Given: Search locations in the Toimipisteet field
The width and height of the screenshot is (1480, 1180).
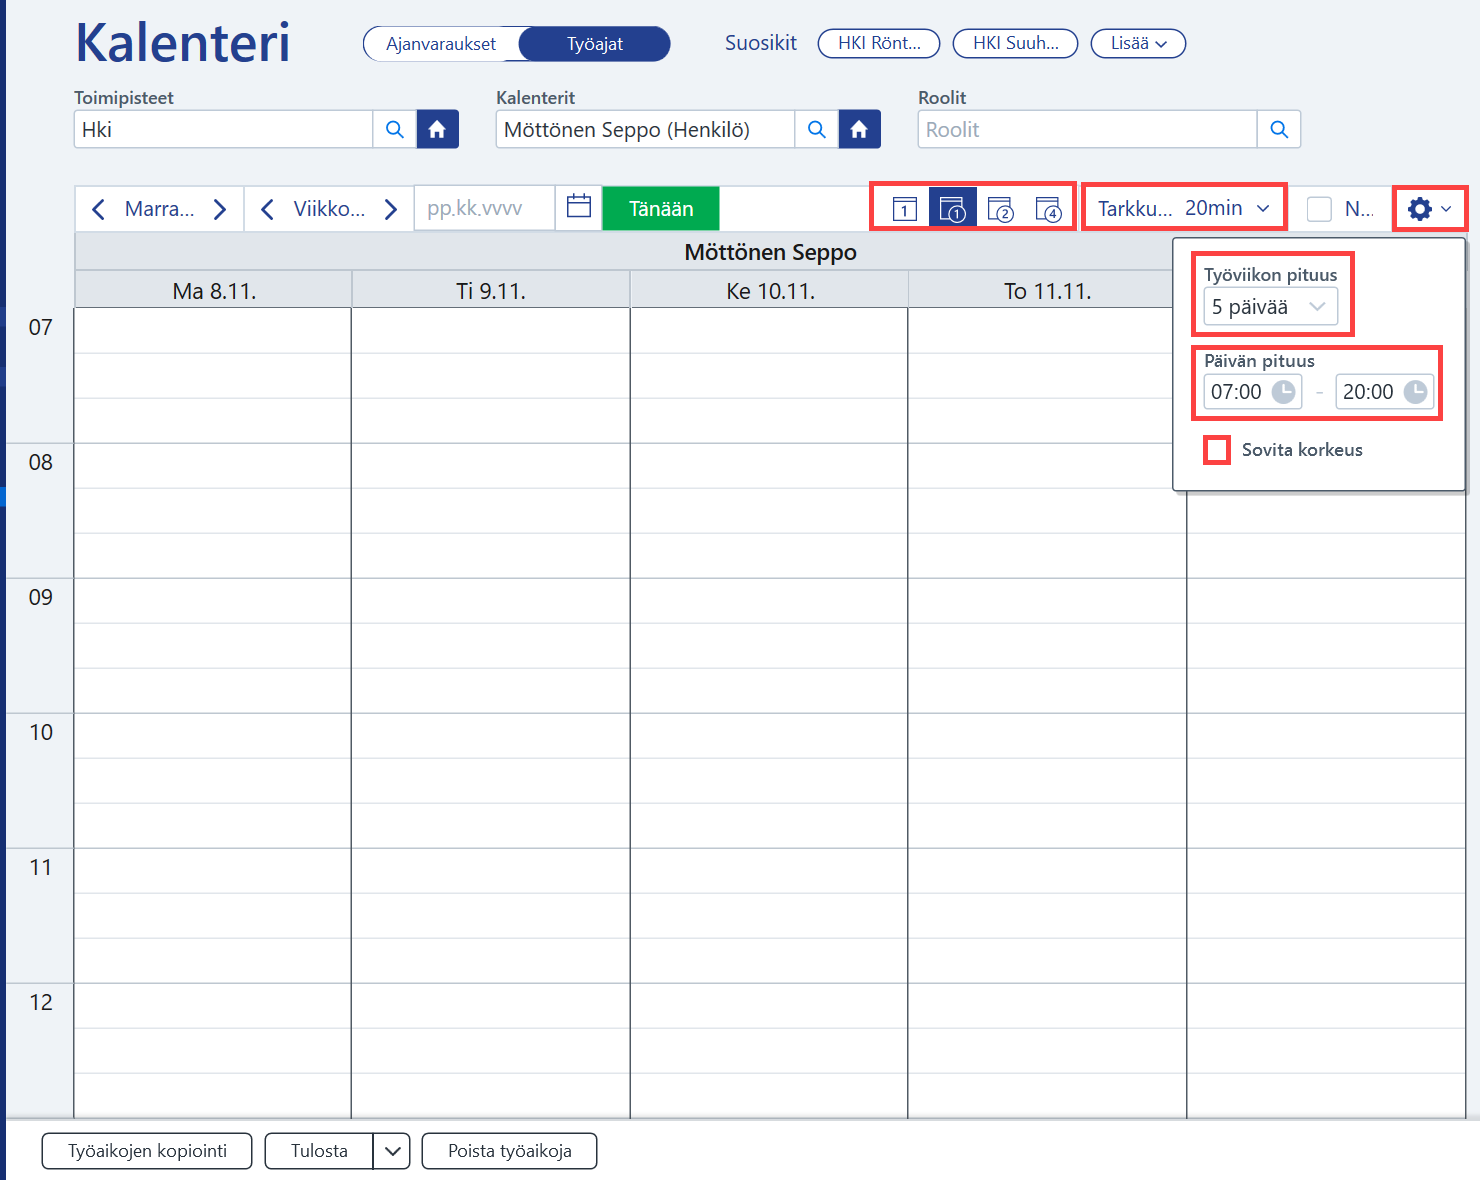Looking at the screenshot, I should coord(395,130).
